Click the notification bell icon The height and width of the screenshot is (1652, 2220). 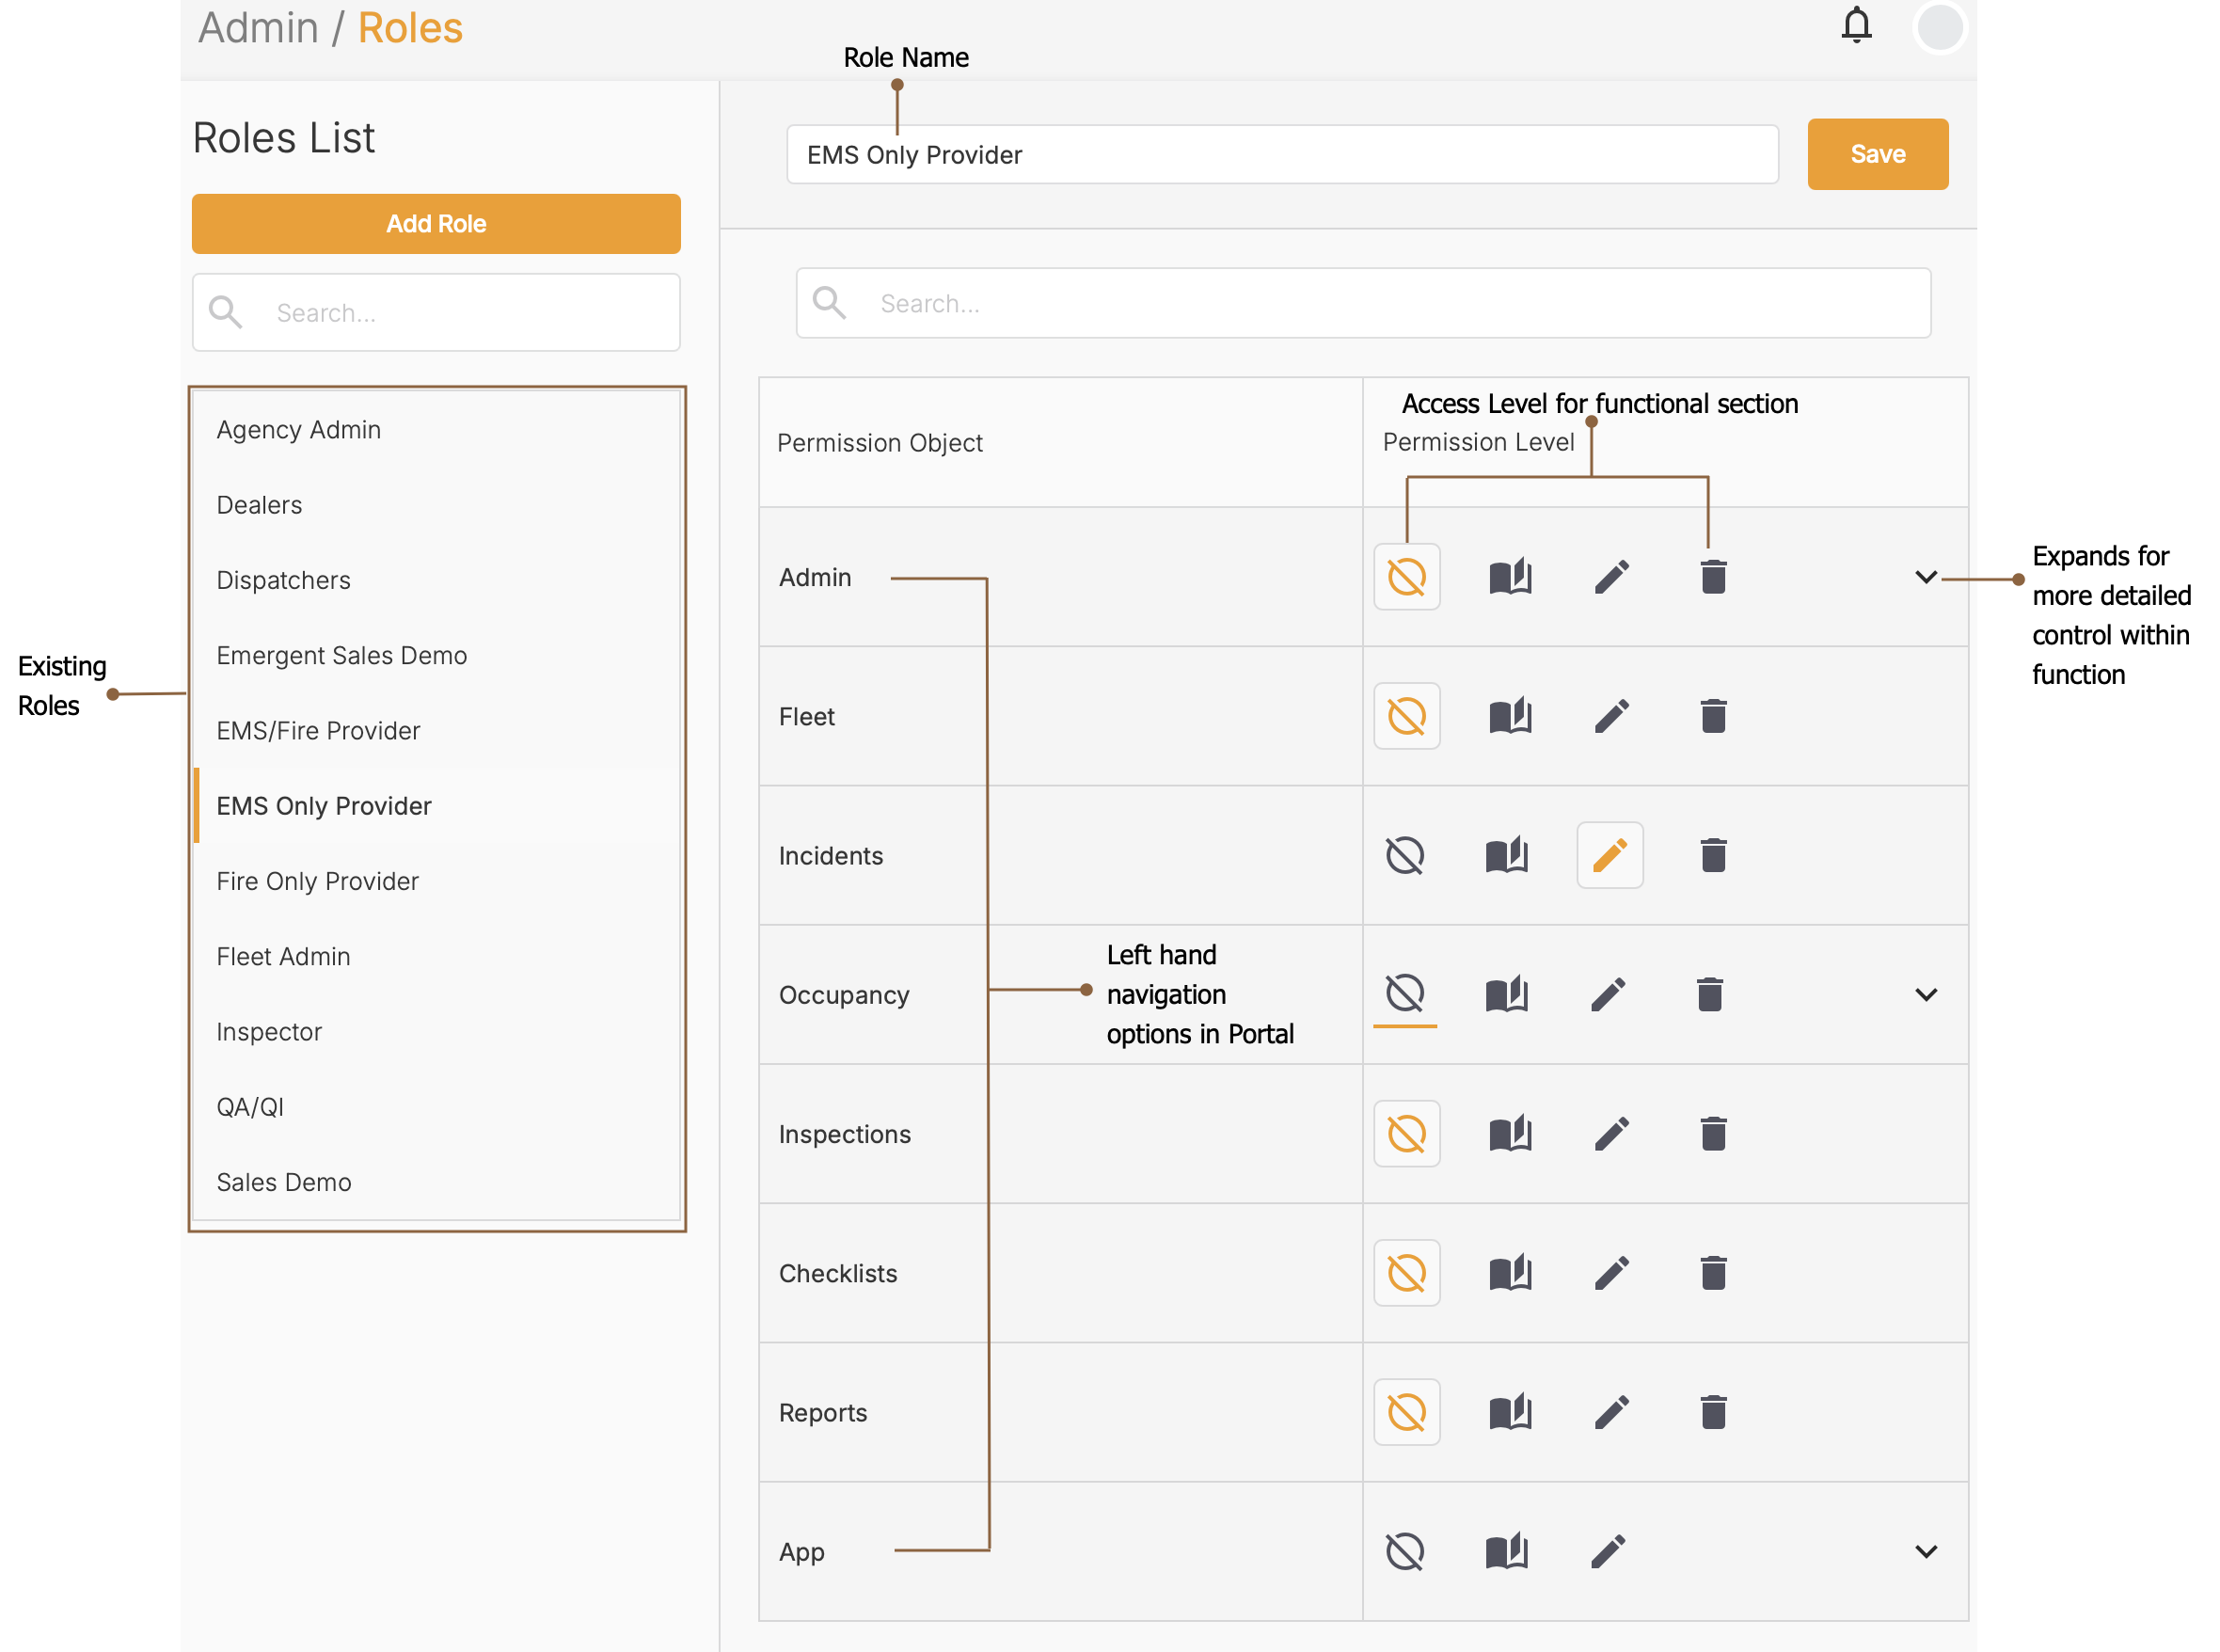(x=1856, y=26)
